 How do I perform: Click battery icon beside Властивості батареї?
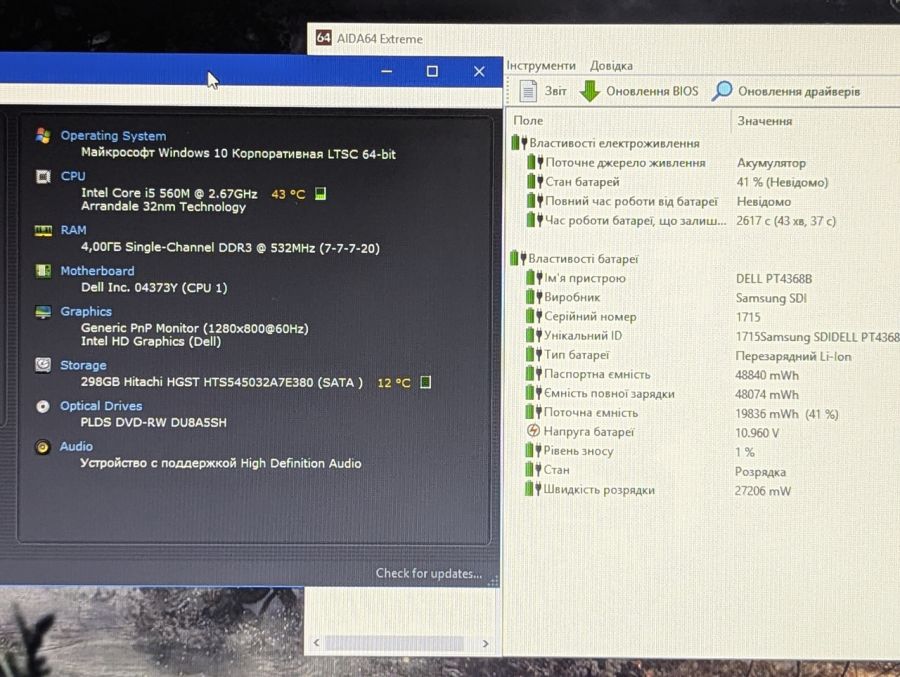pyautogui.click(x=518, y=258)
